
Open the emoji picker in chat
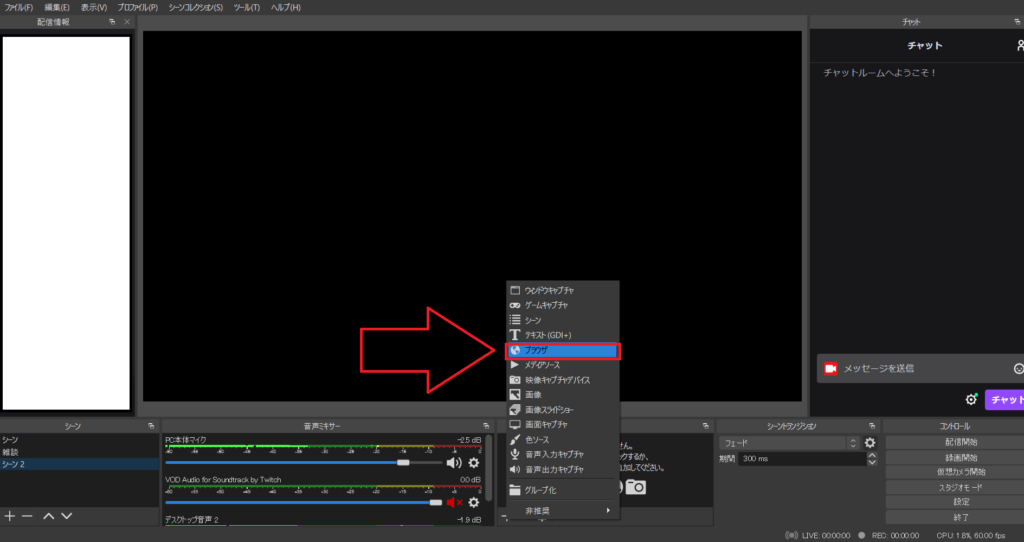pos(1019,369)
